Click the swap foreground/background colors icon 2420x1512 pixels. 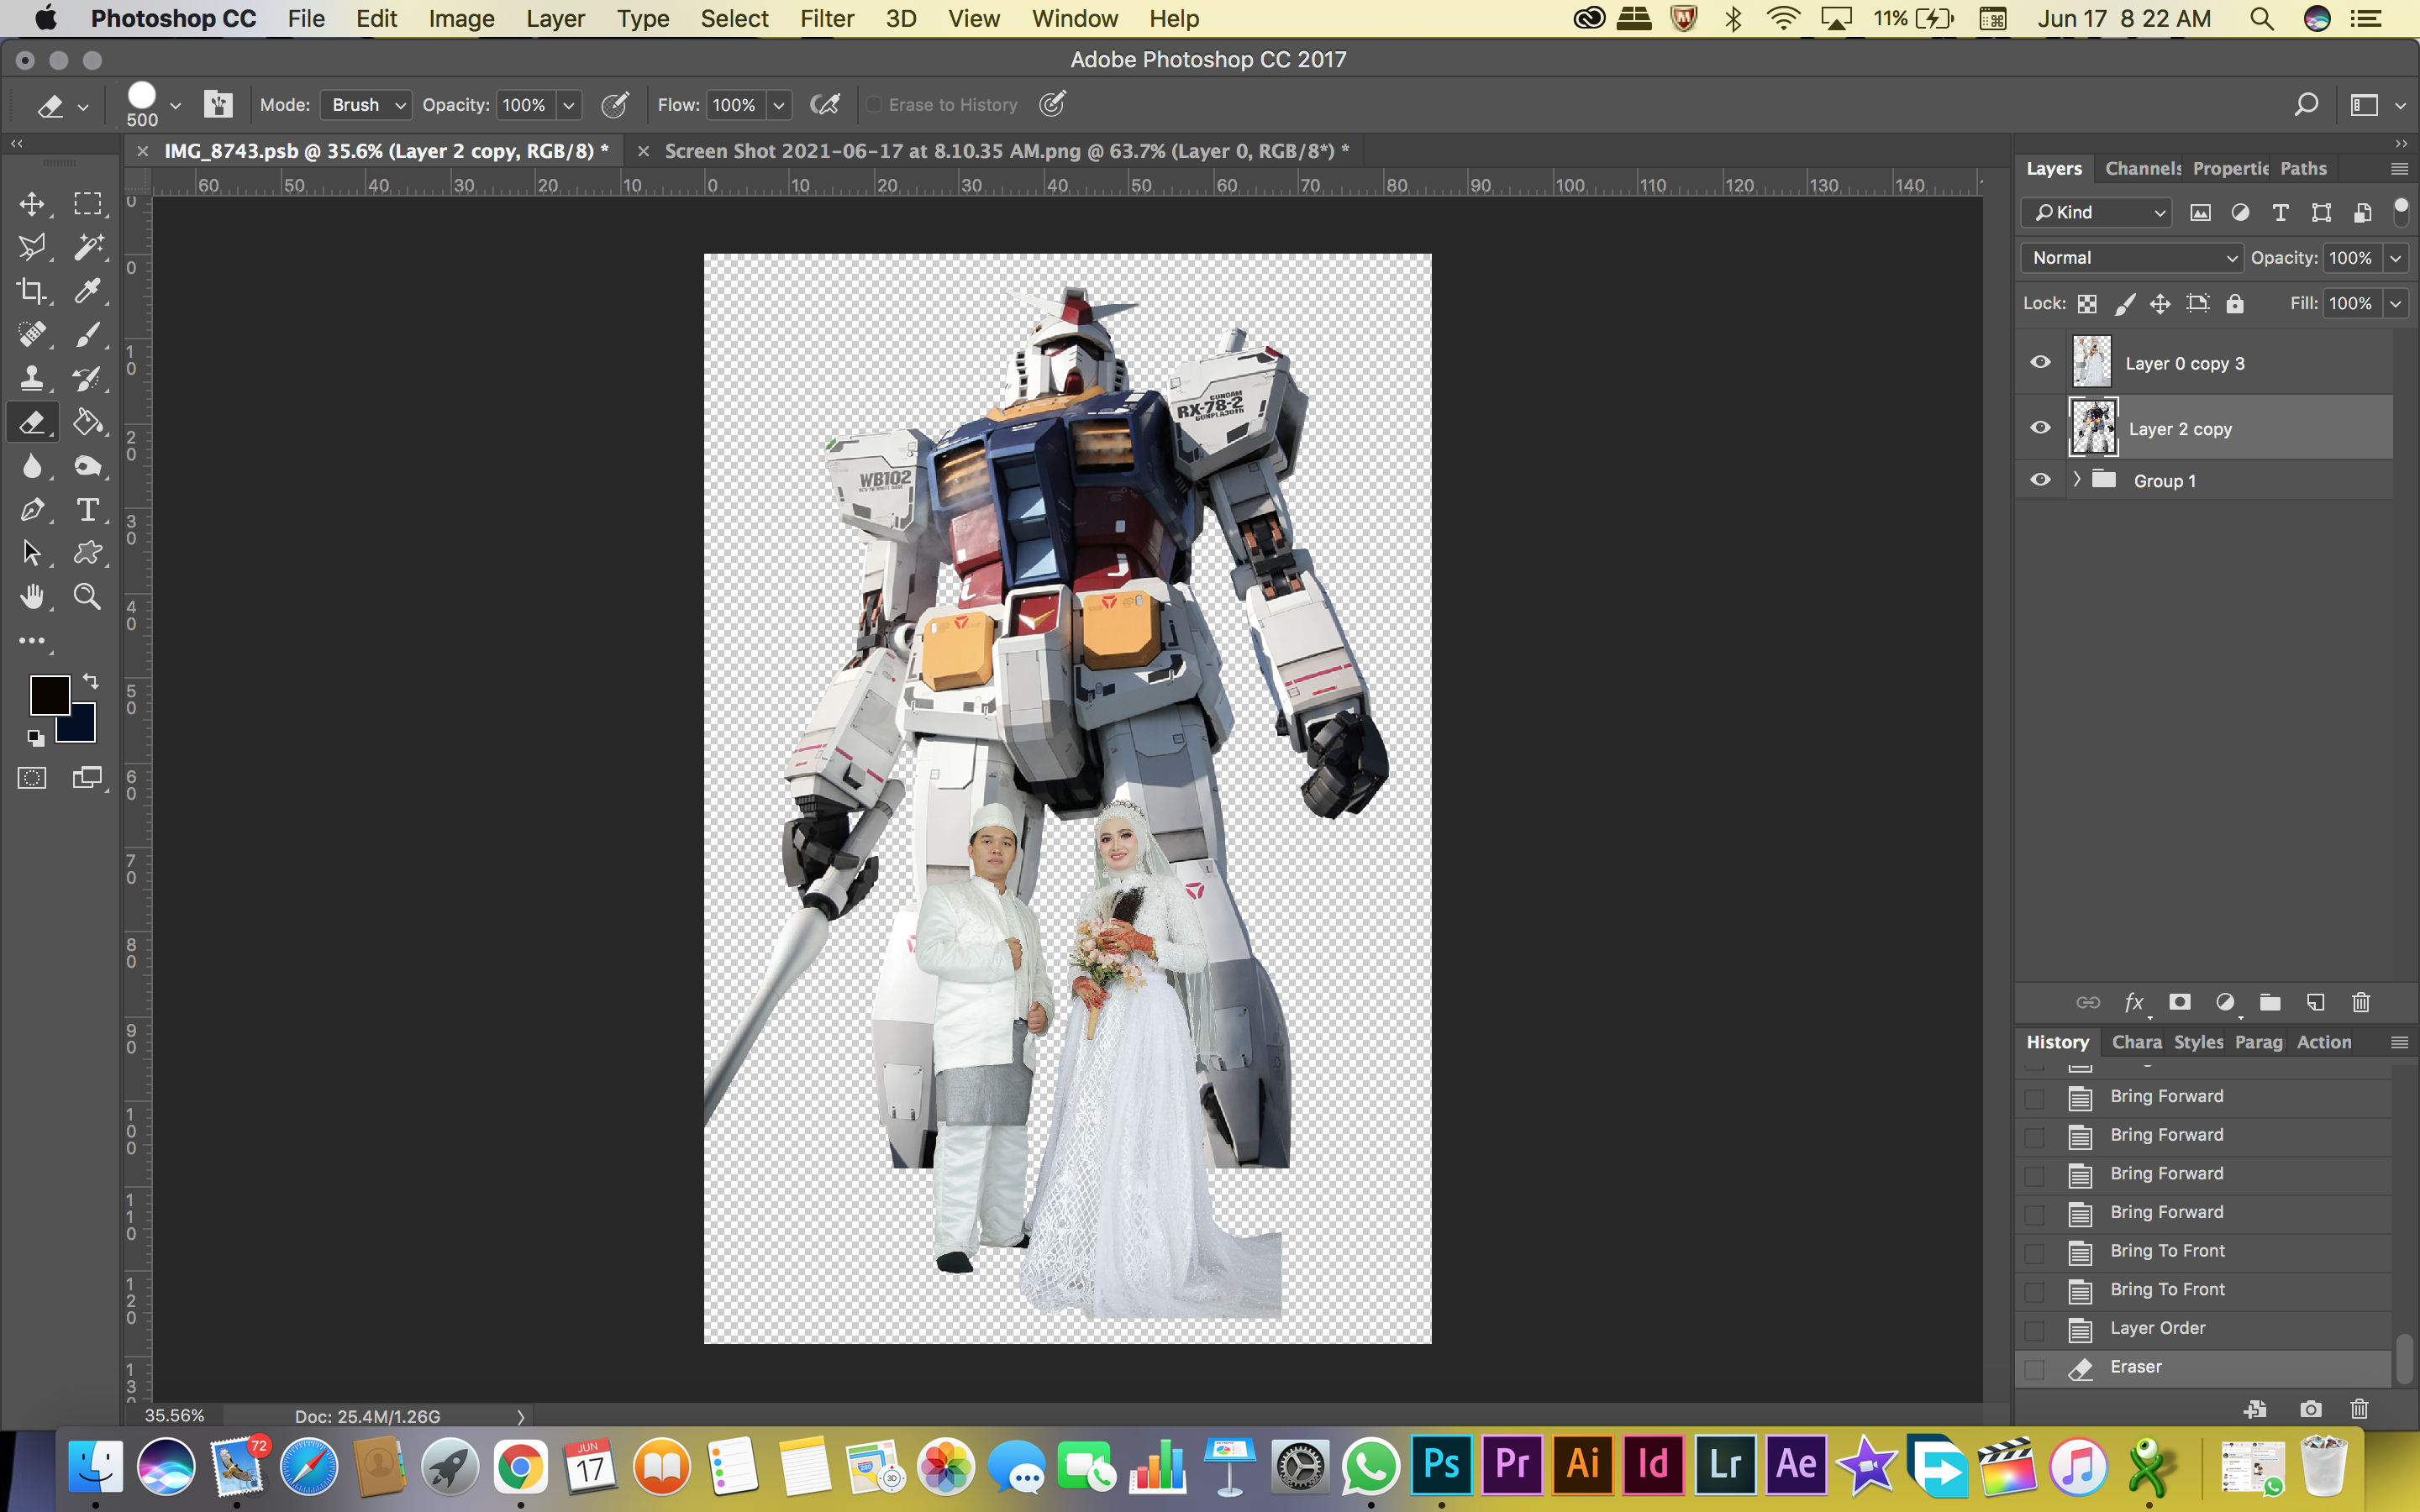click(x=90, y=681)
